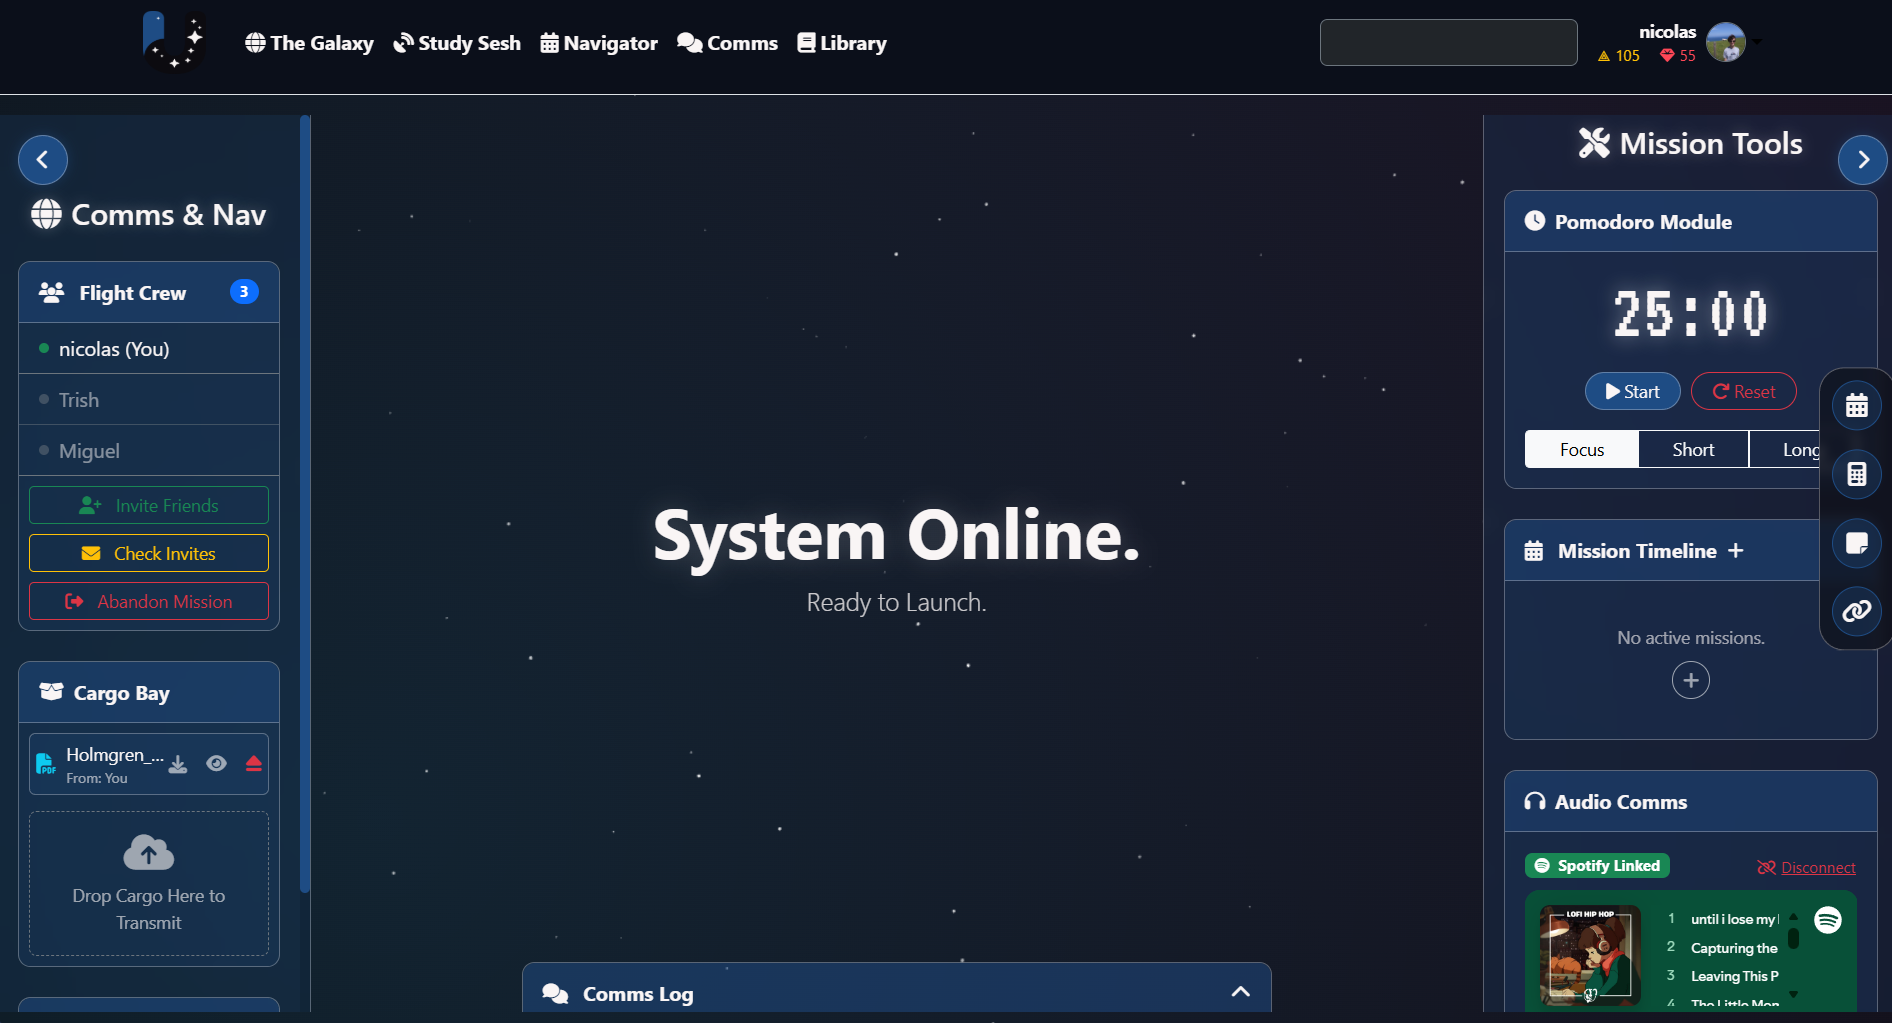Eject the Holmgren file from Cargo Bay
This screenshot has width=1892, height=1023.
point(254,763)
